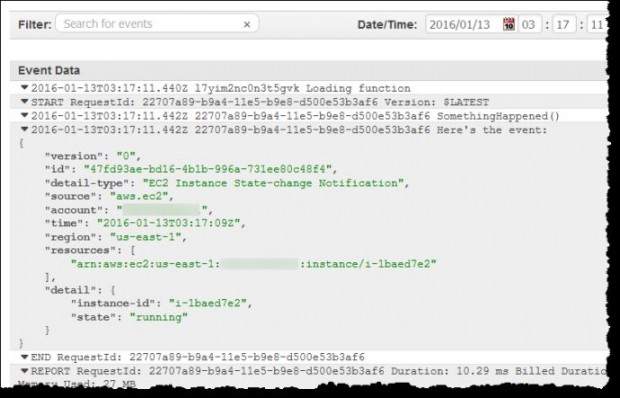Viewport: 620px width, 398px height.
Task: Click the instance-id value i-1baed7e2
Action: (208, 303)
